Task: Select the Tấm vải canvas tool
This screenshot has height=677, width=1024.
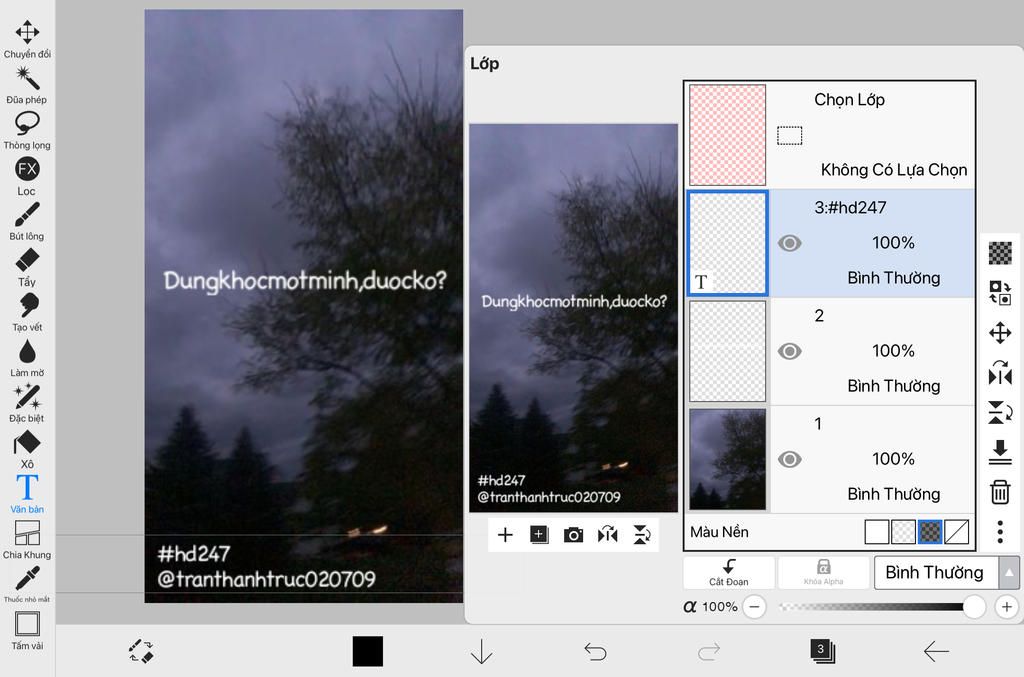Action: tap(27, 631)
